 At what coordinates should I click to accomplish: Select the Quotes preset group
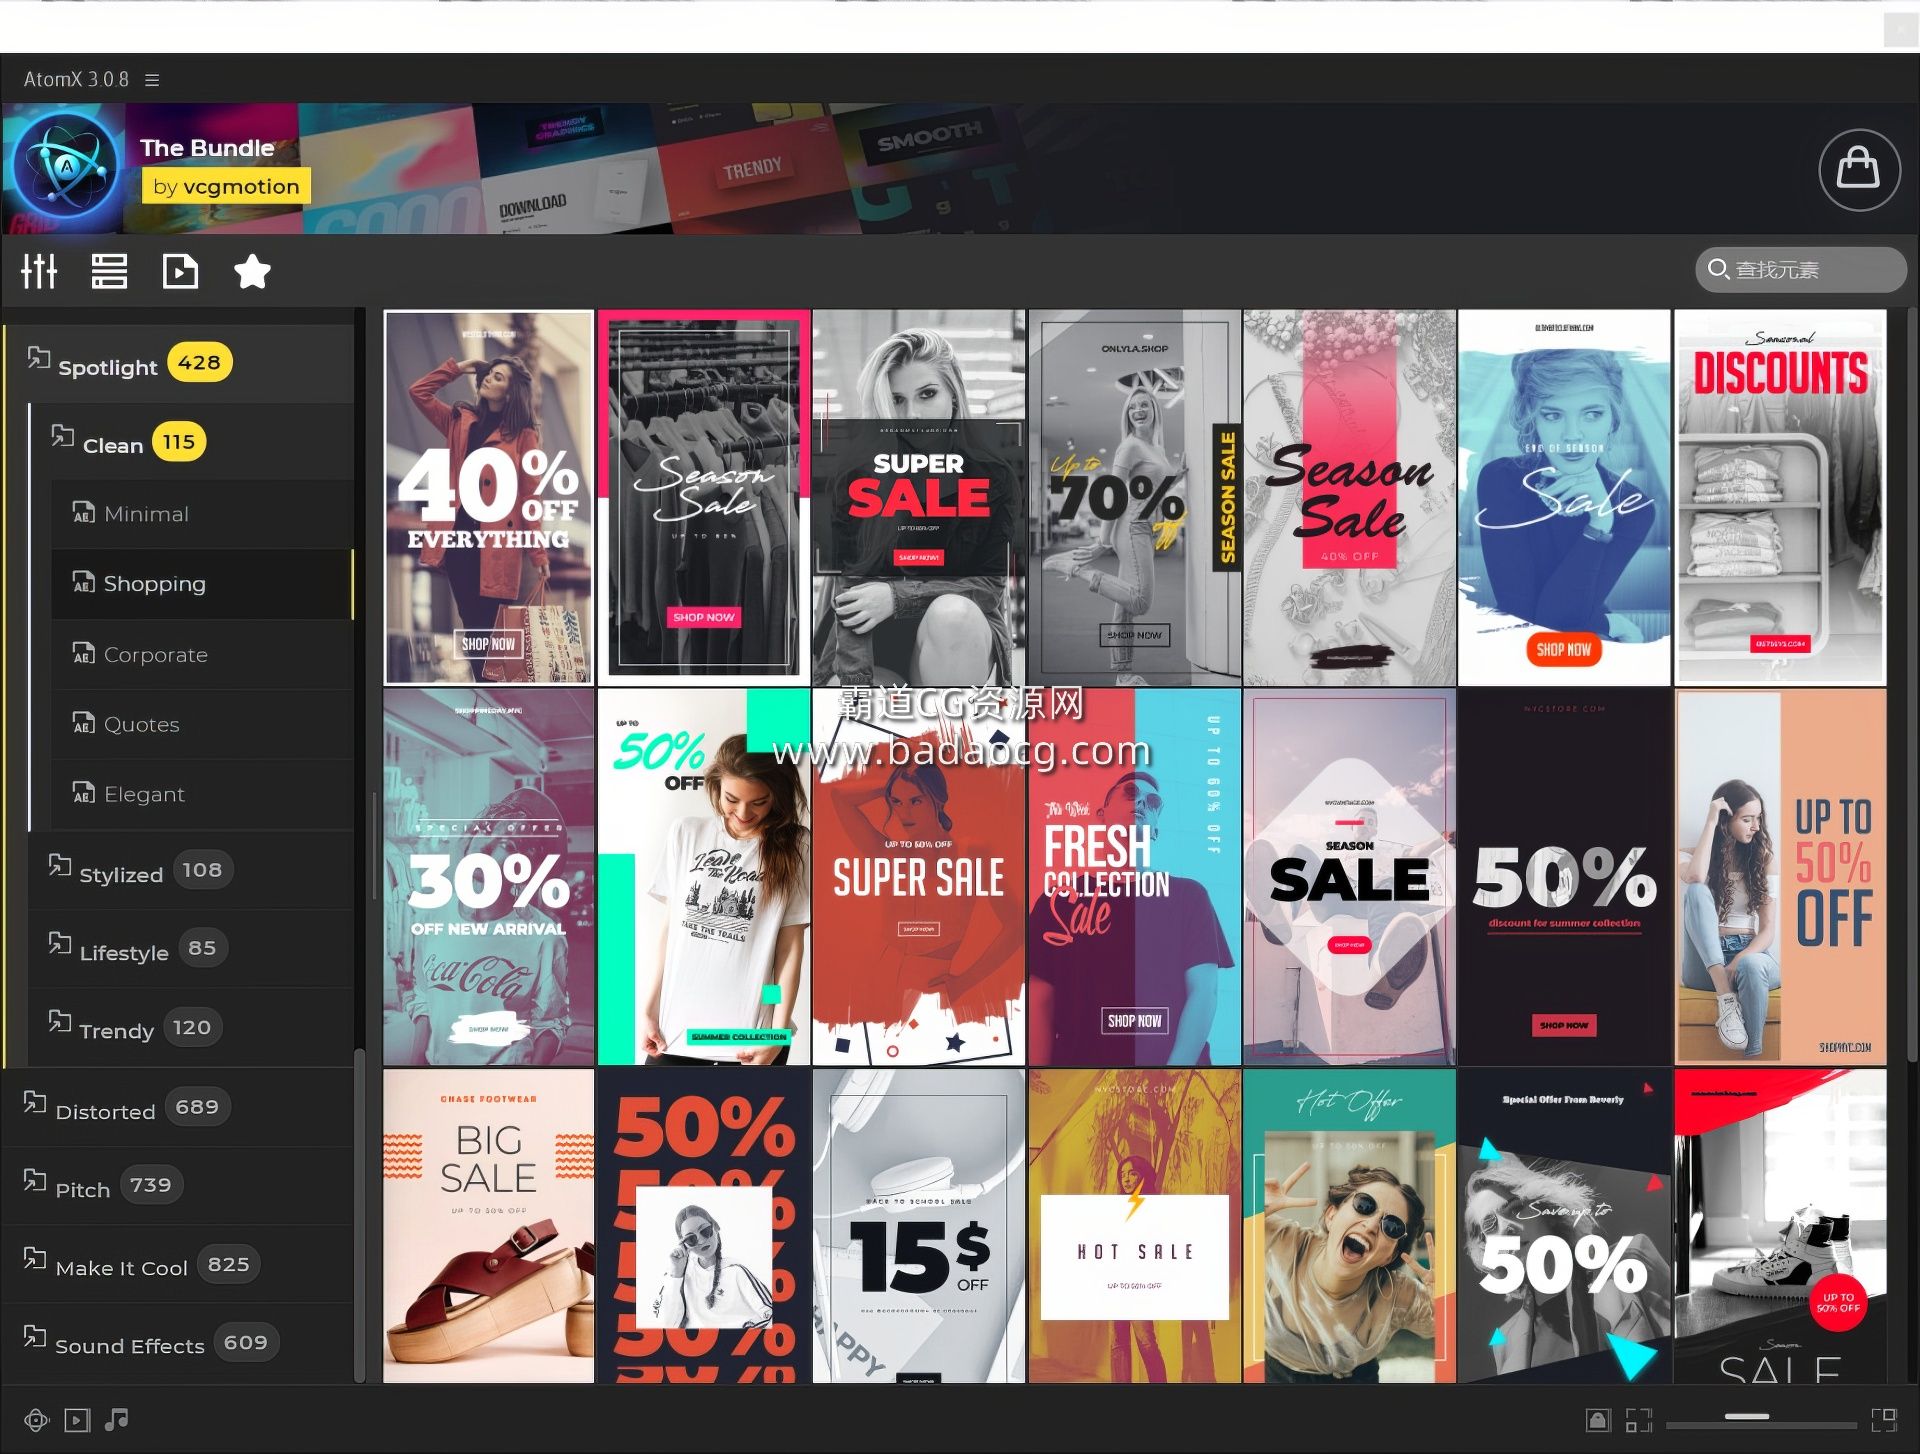point(202,724)
